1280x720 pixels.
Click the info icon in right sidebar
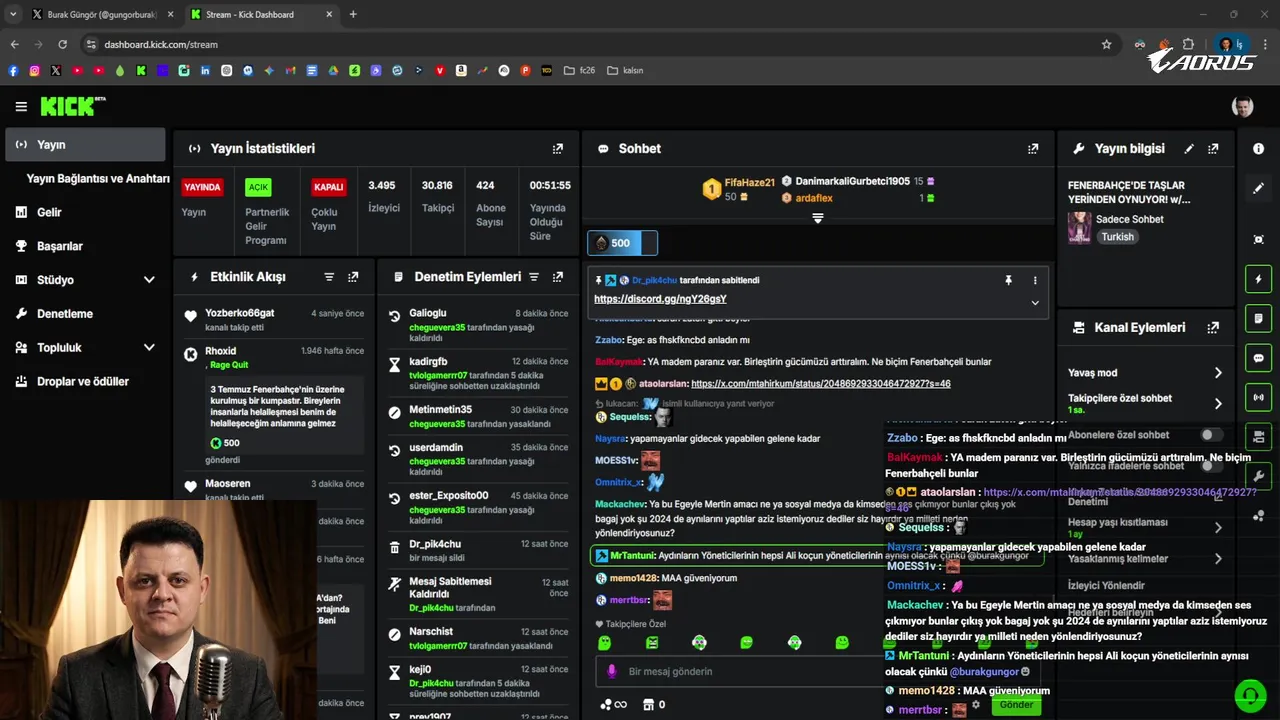point(1258,149)
